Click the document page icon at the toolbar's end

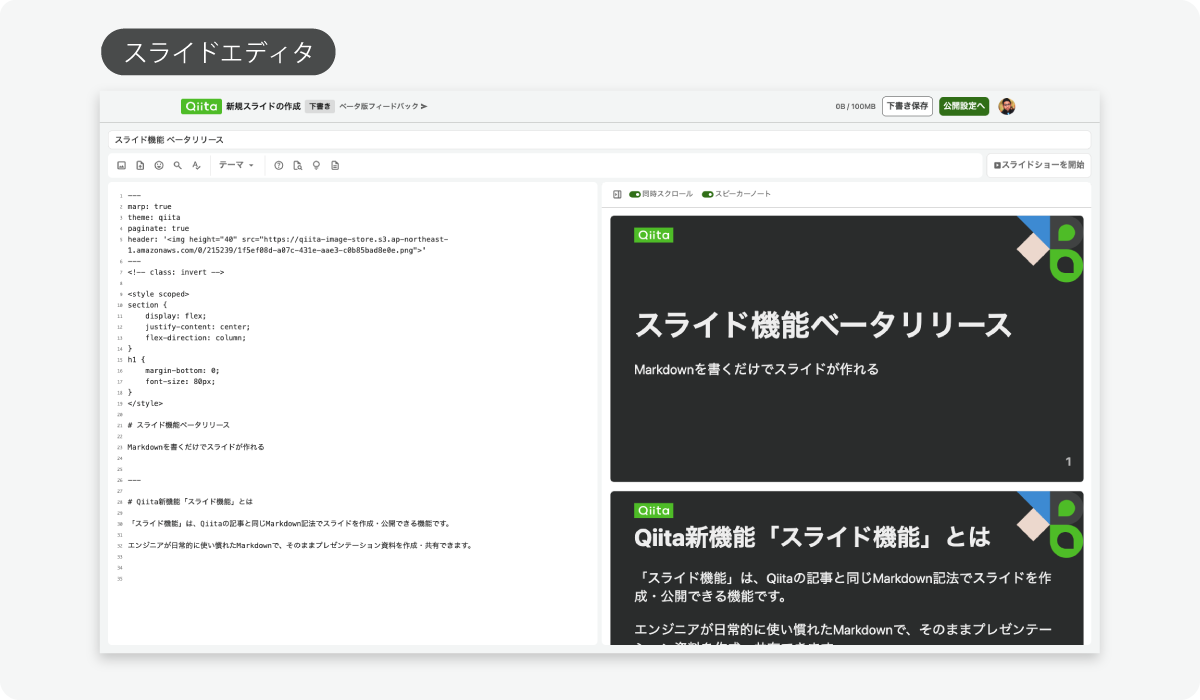click(335, 165)
